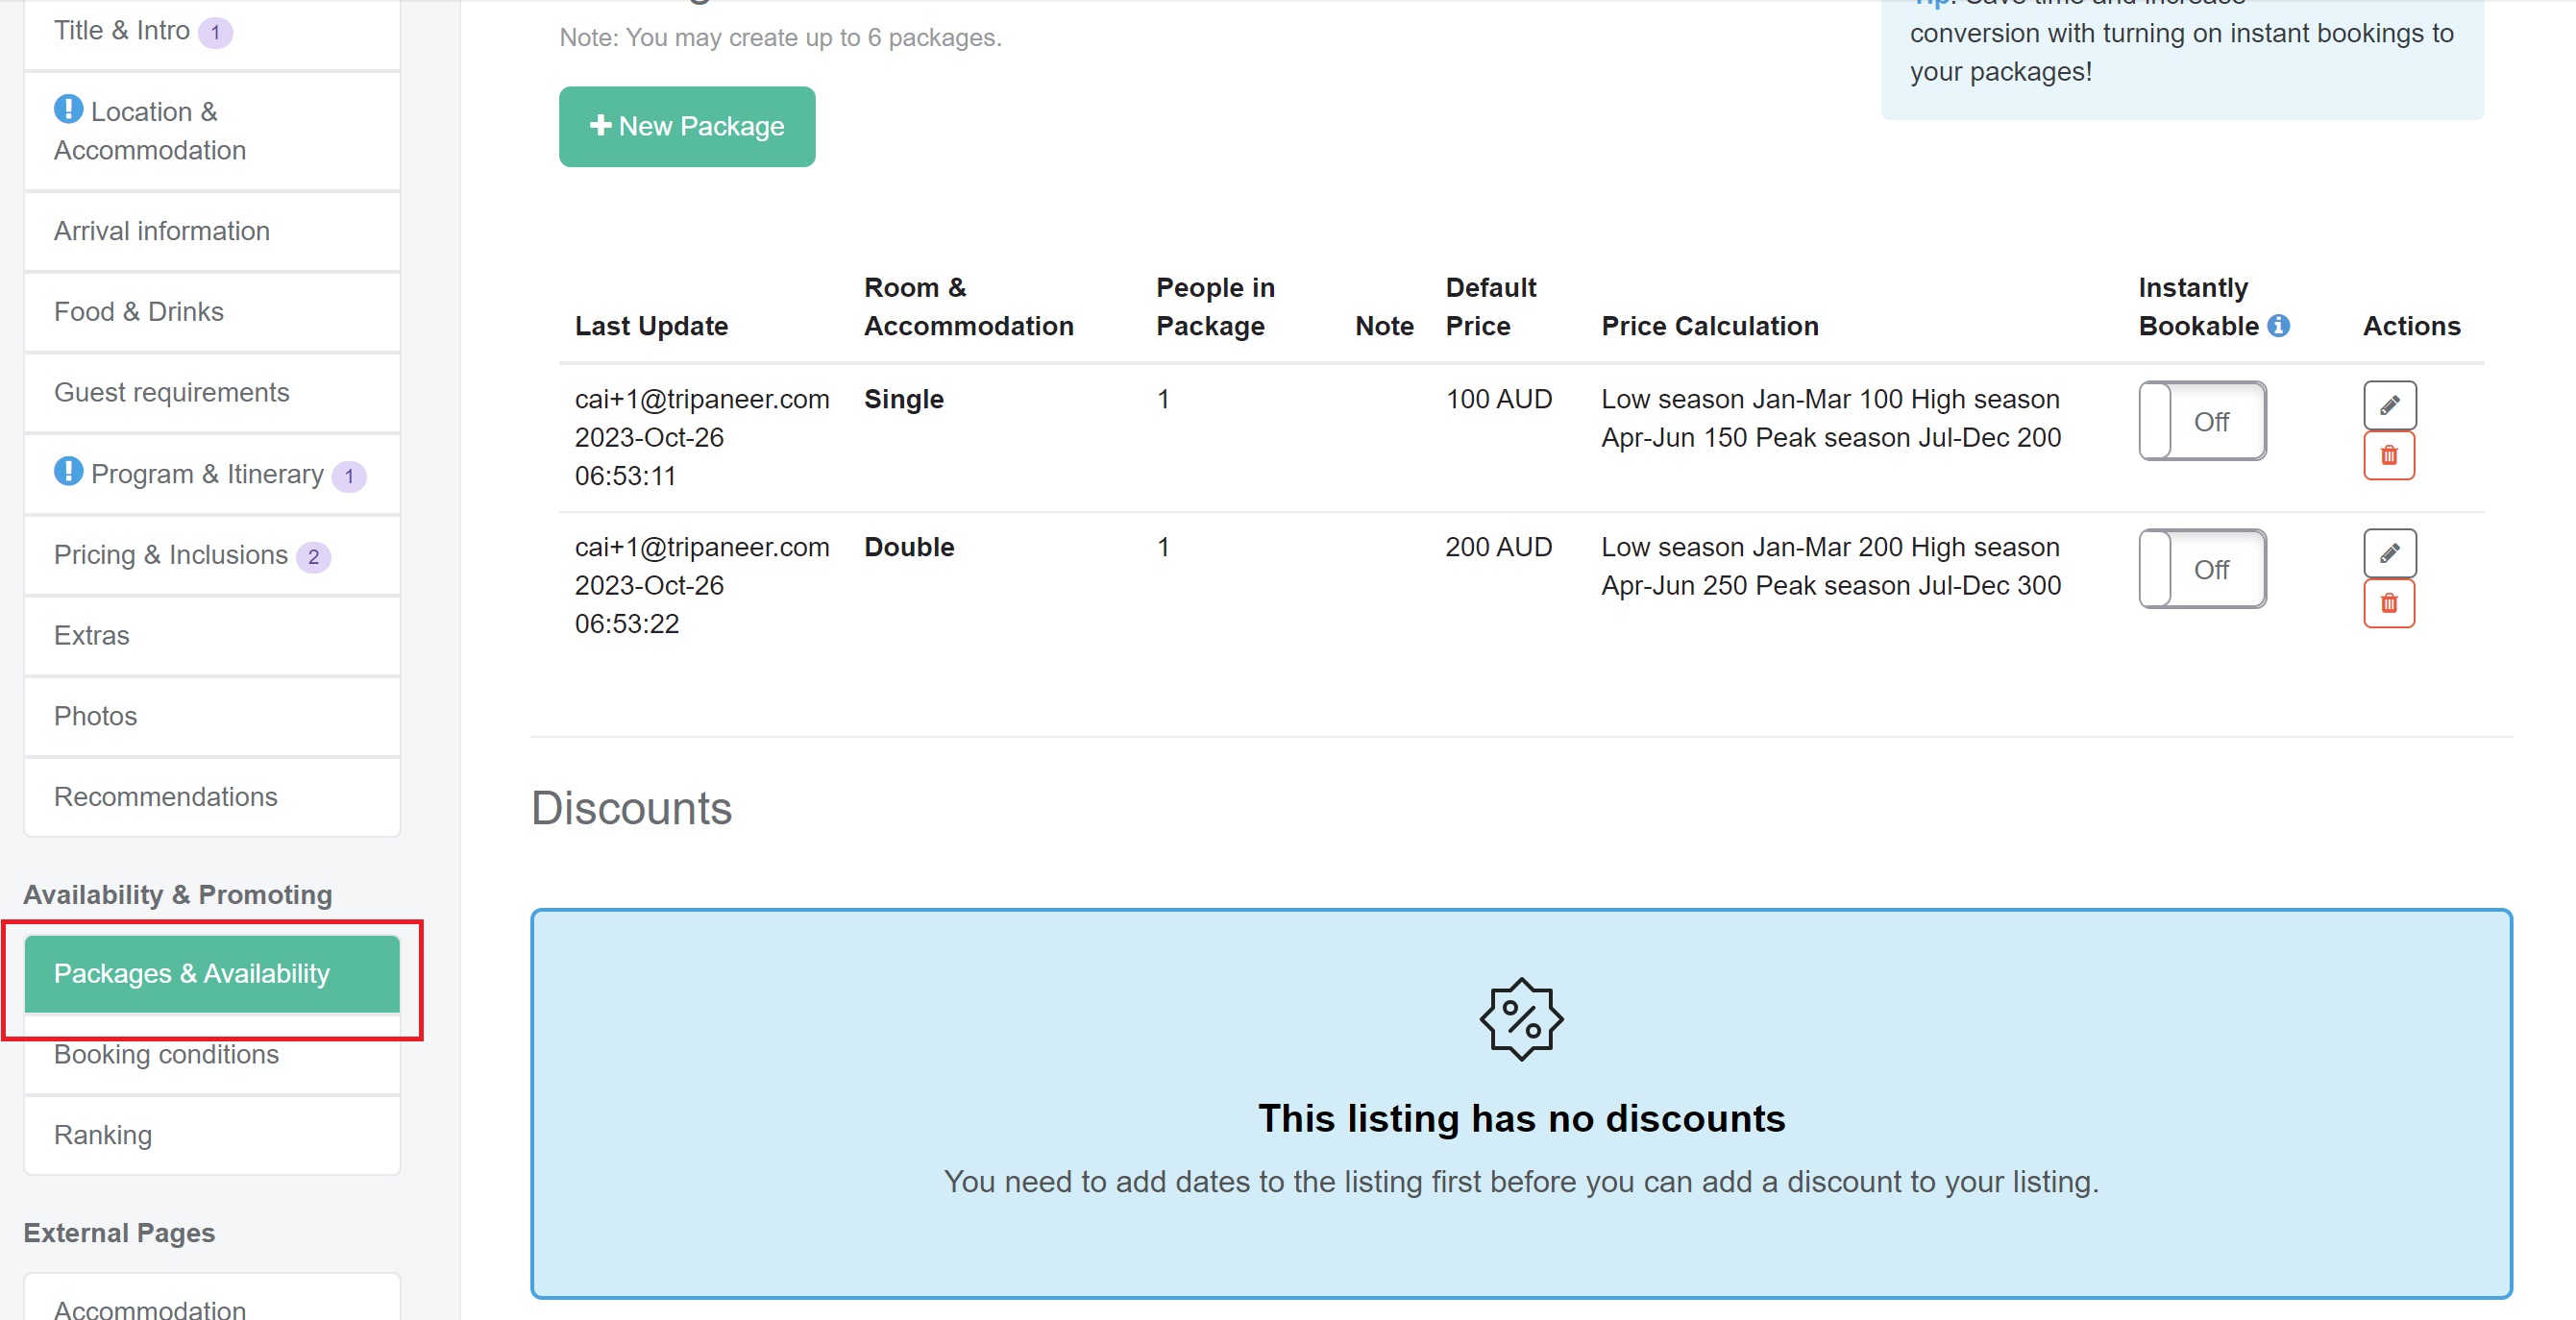2576x1320 pixels.
Task: Select Ranking in the sidebar
Action: click(102, 1134)
